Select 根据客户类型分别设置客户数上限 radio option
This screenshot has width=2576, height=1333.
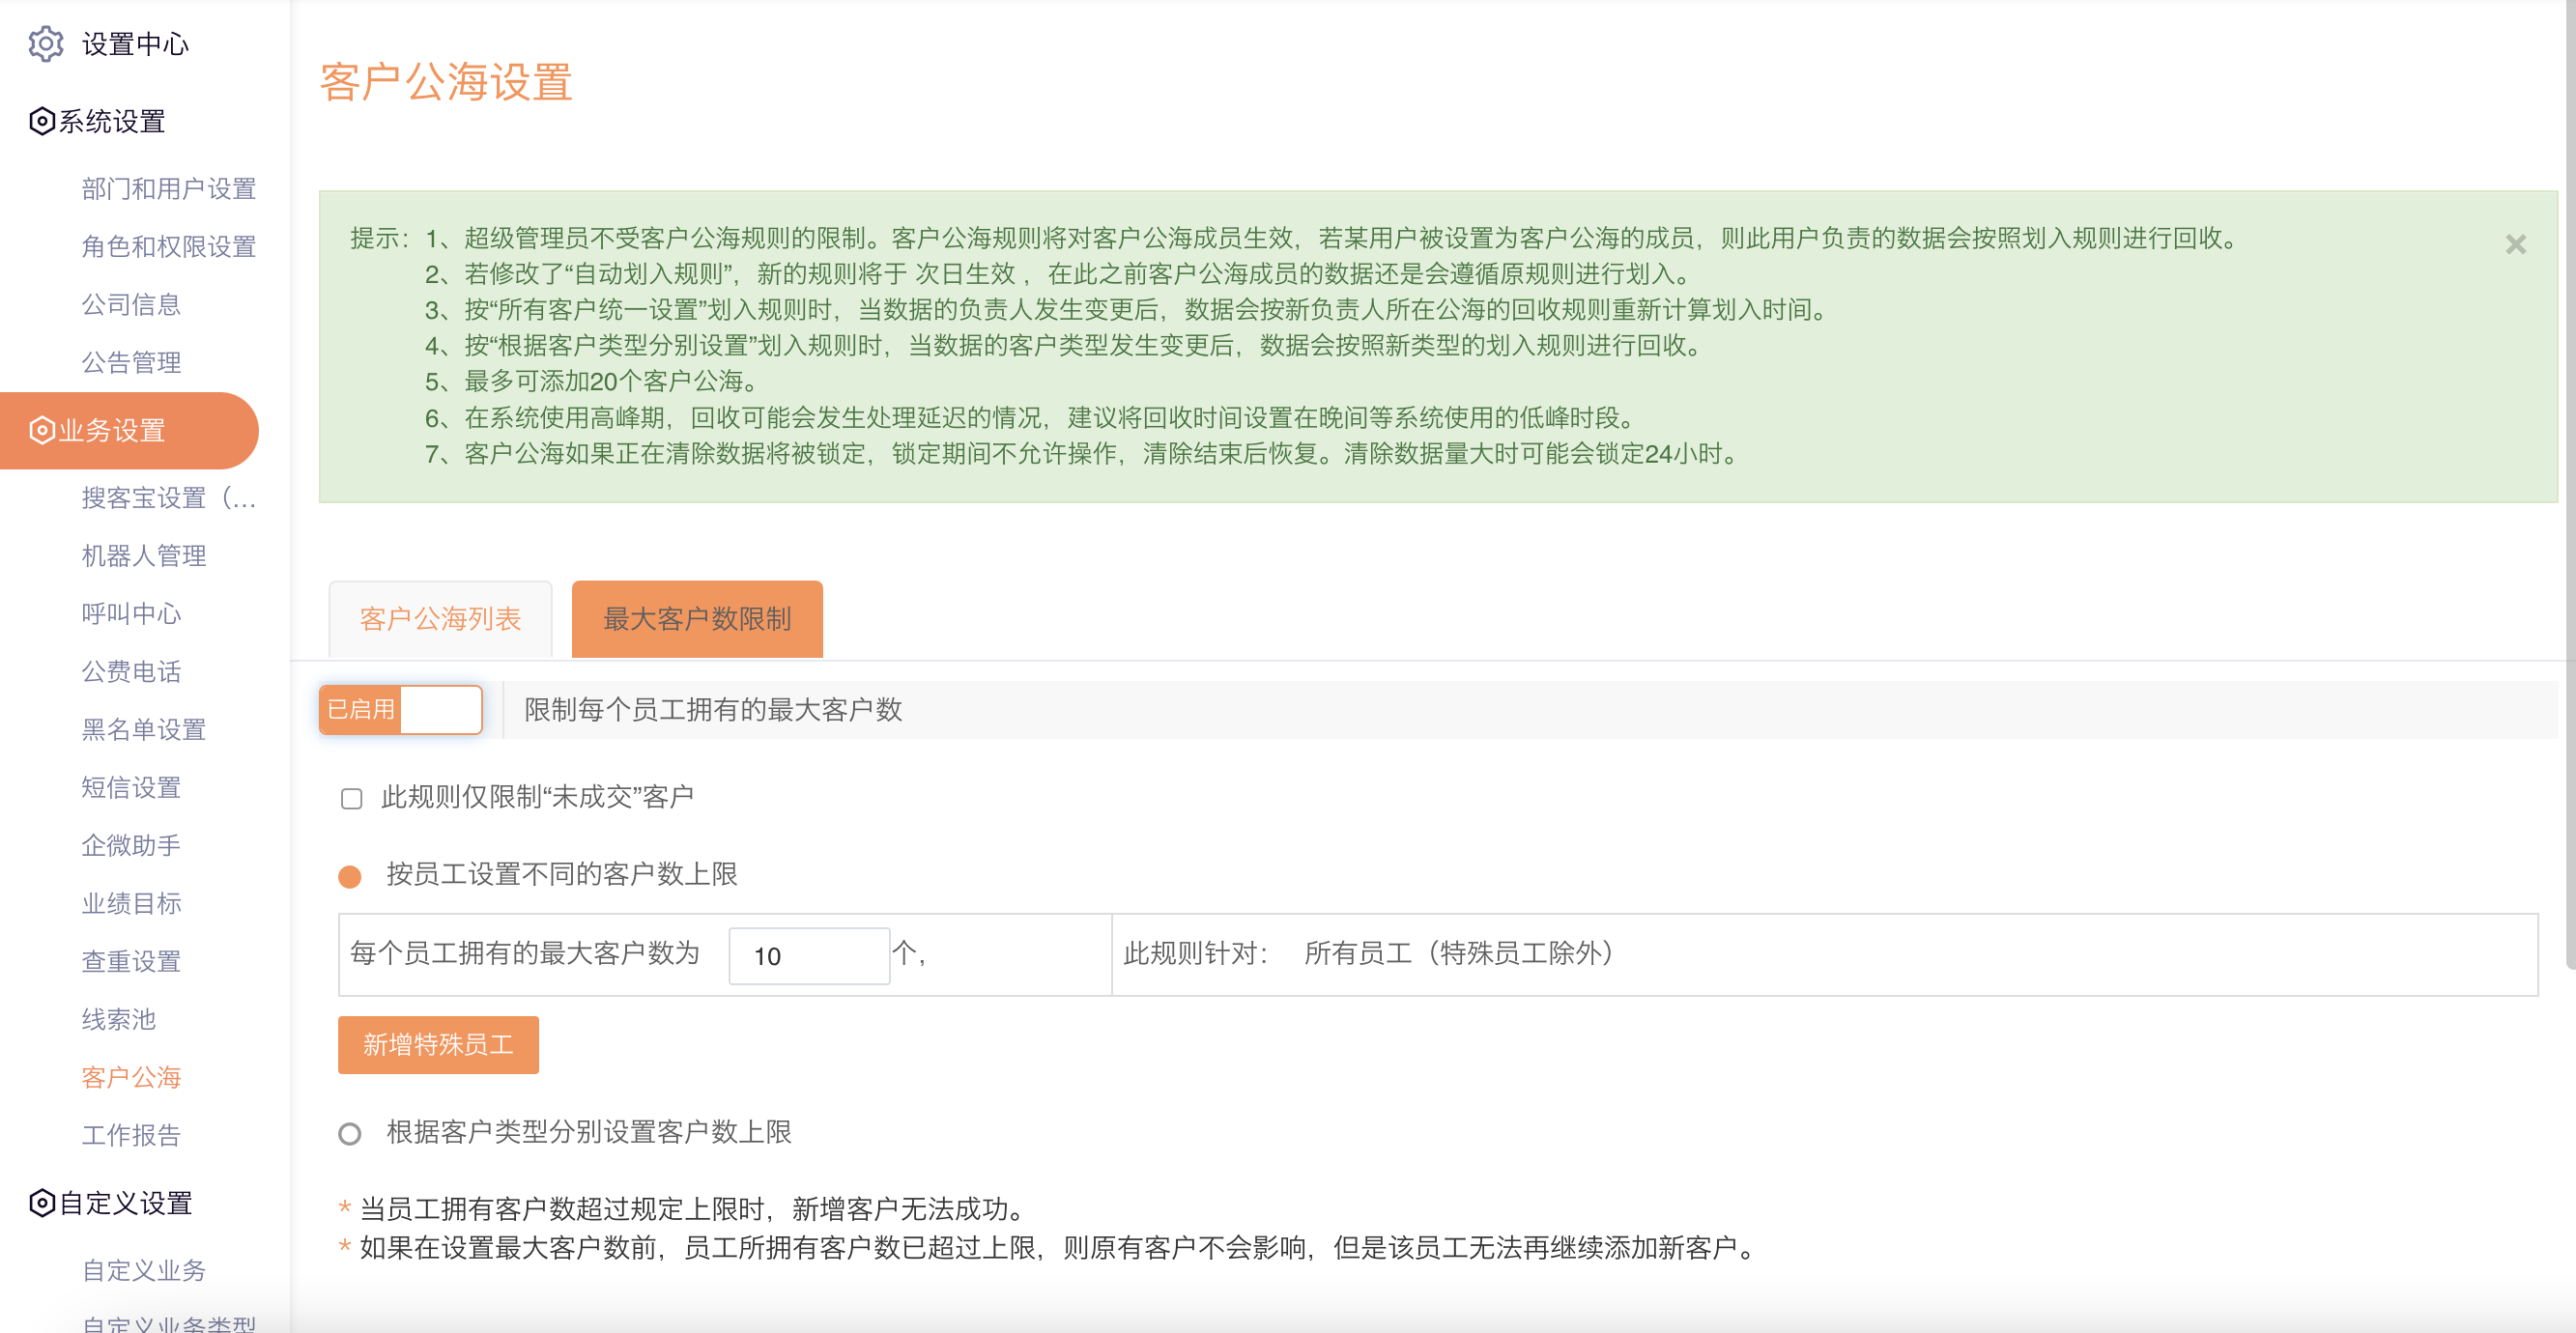click(350, 1134)
